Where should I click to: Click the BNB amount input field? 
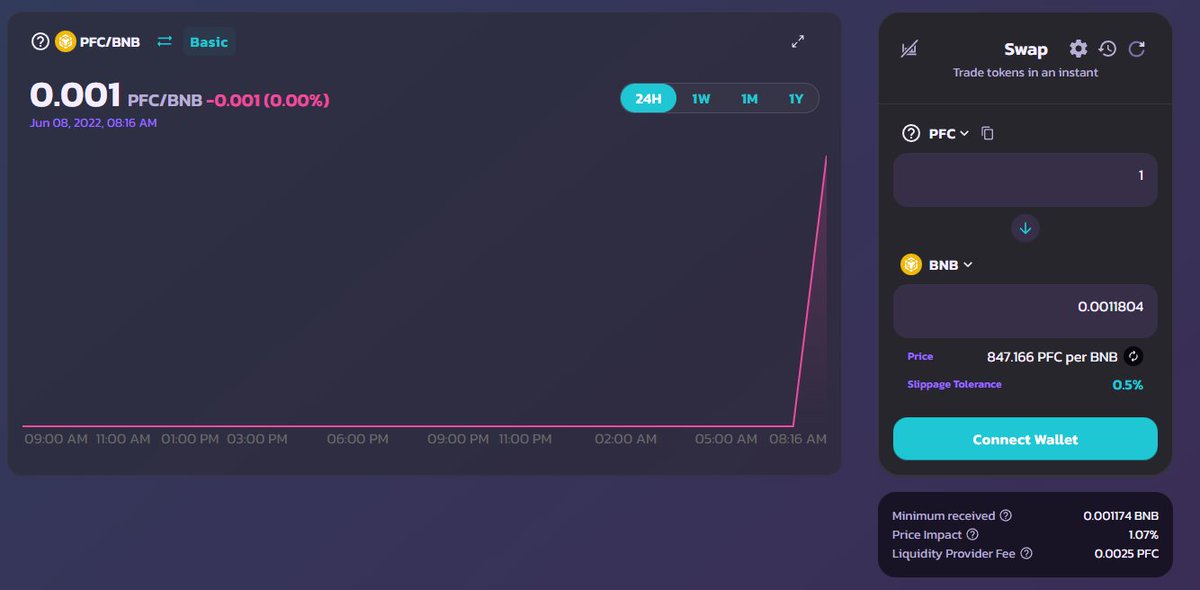click(1025, 311)
